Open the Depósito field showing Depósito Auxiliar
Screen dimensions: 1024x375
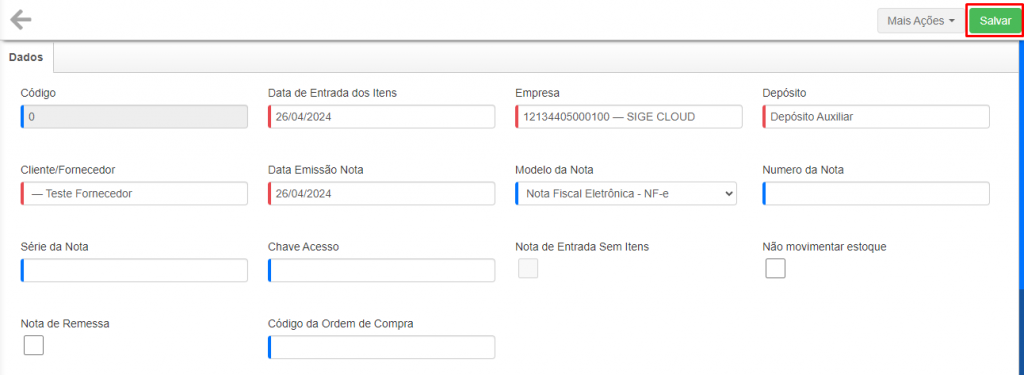click(876, 117)
